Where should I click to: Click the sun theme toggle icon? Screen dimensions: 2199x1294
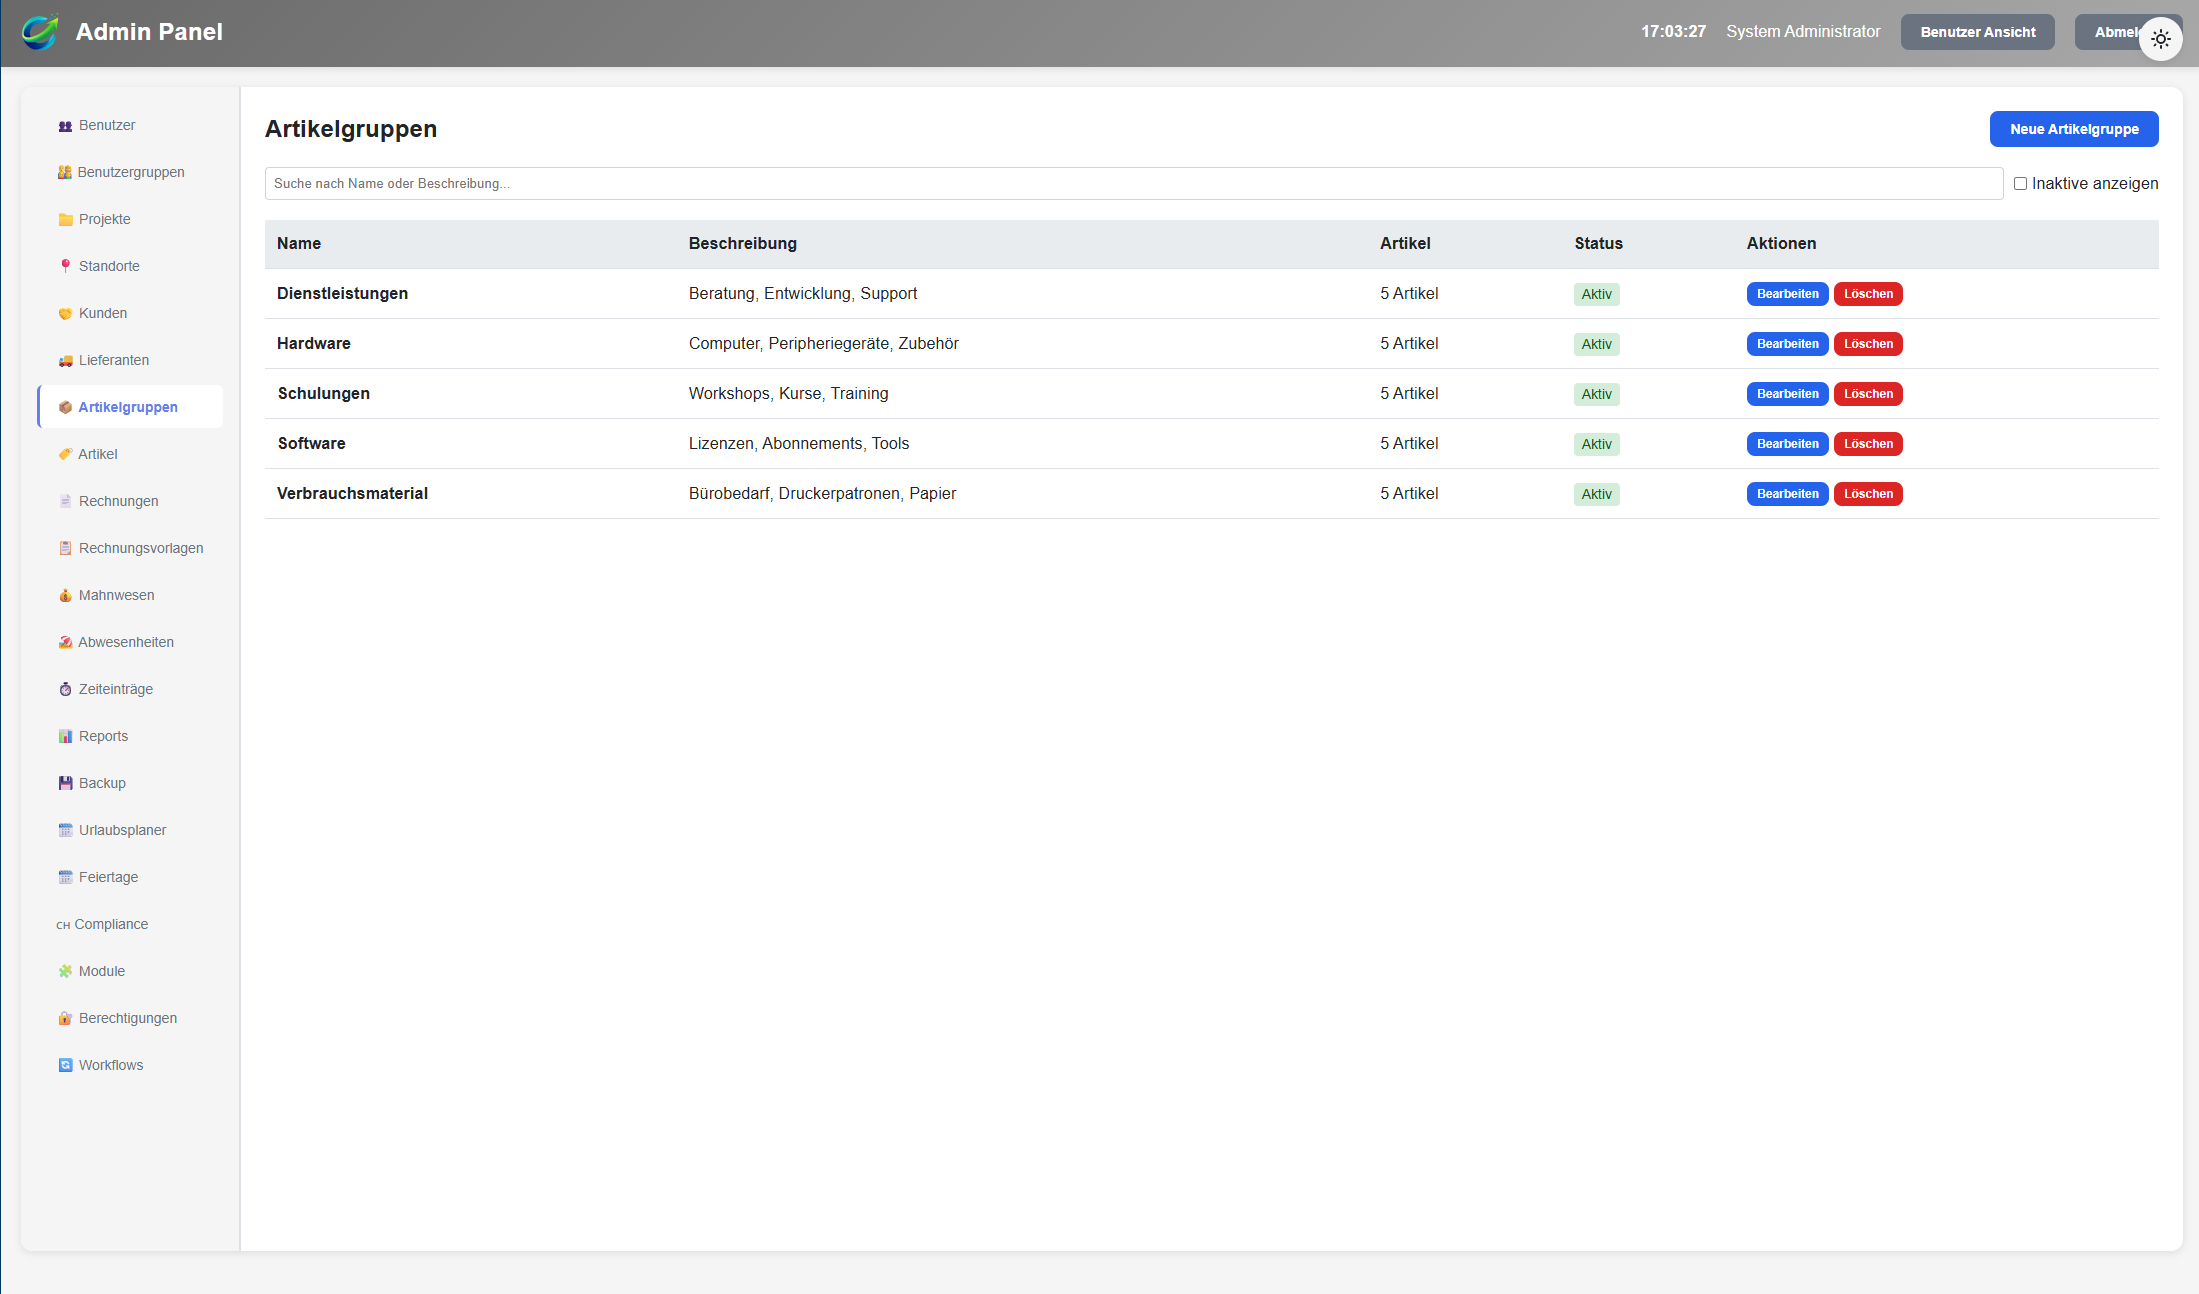point(2160,40)
